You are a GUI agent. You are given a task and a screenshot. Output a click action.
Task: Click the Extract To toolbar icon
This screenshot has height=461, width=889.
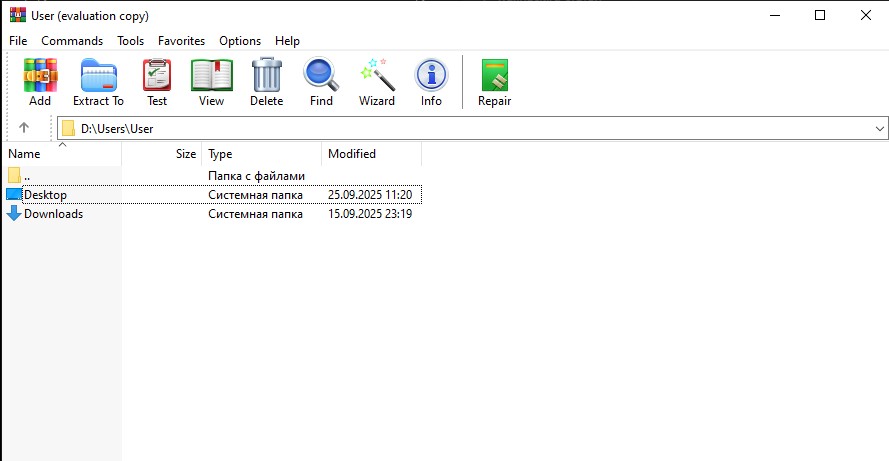coord(98,82)
